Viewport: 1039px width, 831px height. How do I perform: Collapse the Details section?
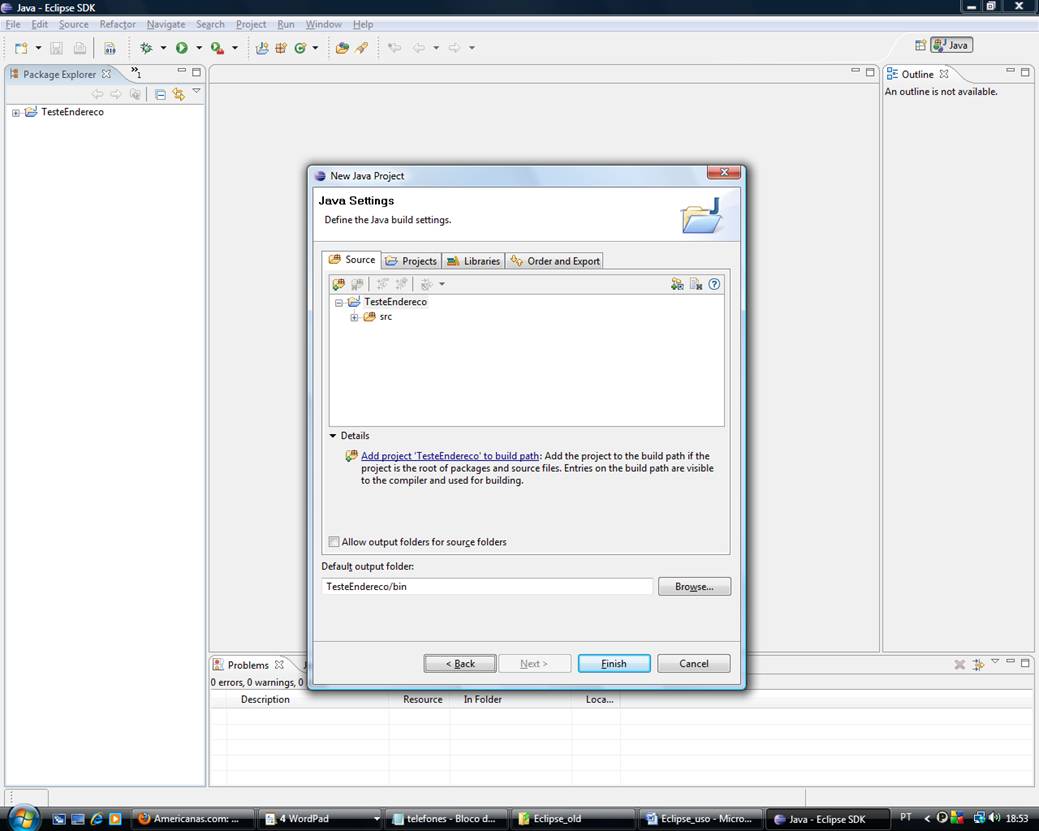pos(333,436)
